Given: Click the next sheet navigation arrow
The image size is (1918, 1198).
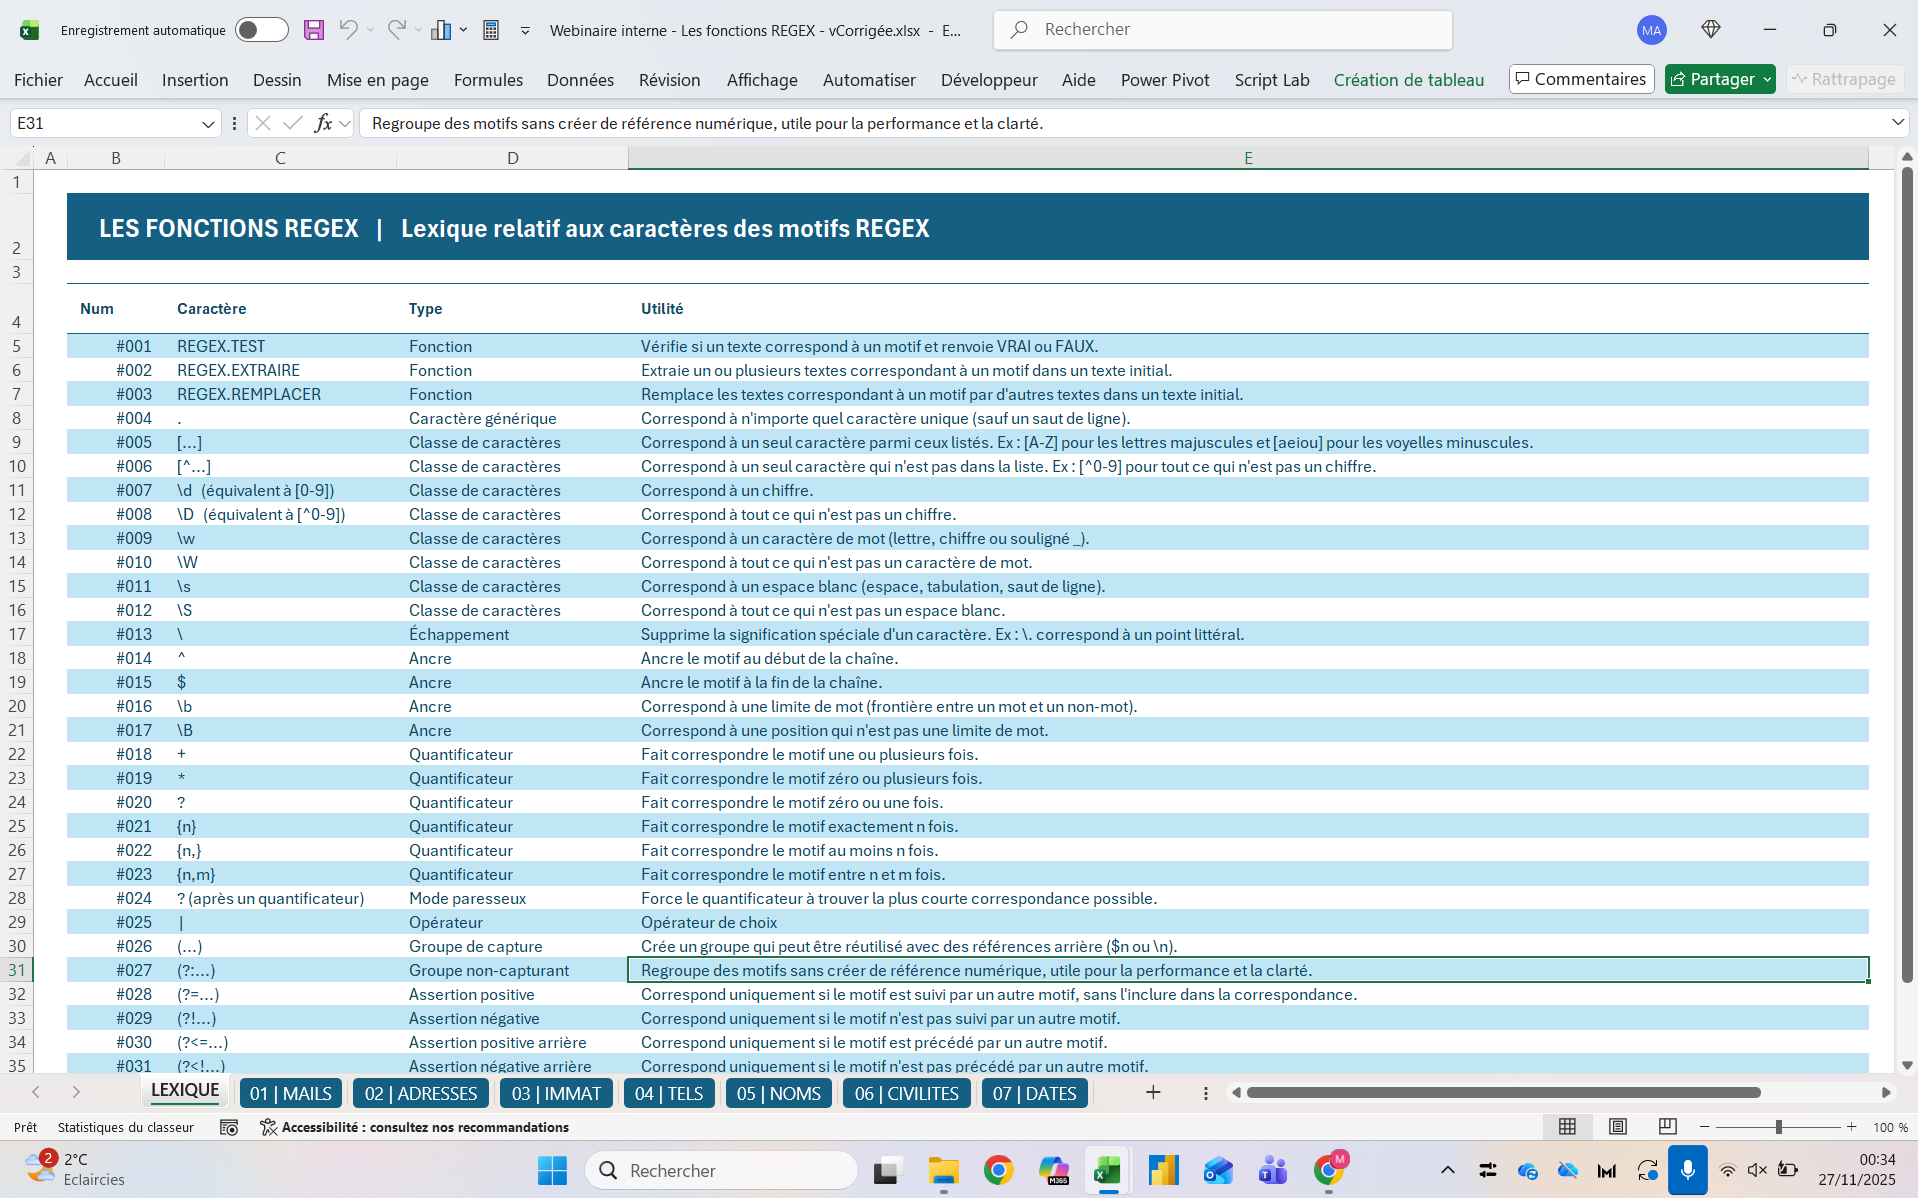Looking at the screenshot, I should 76,1092.
